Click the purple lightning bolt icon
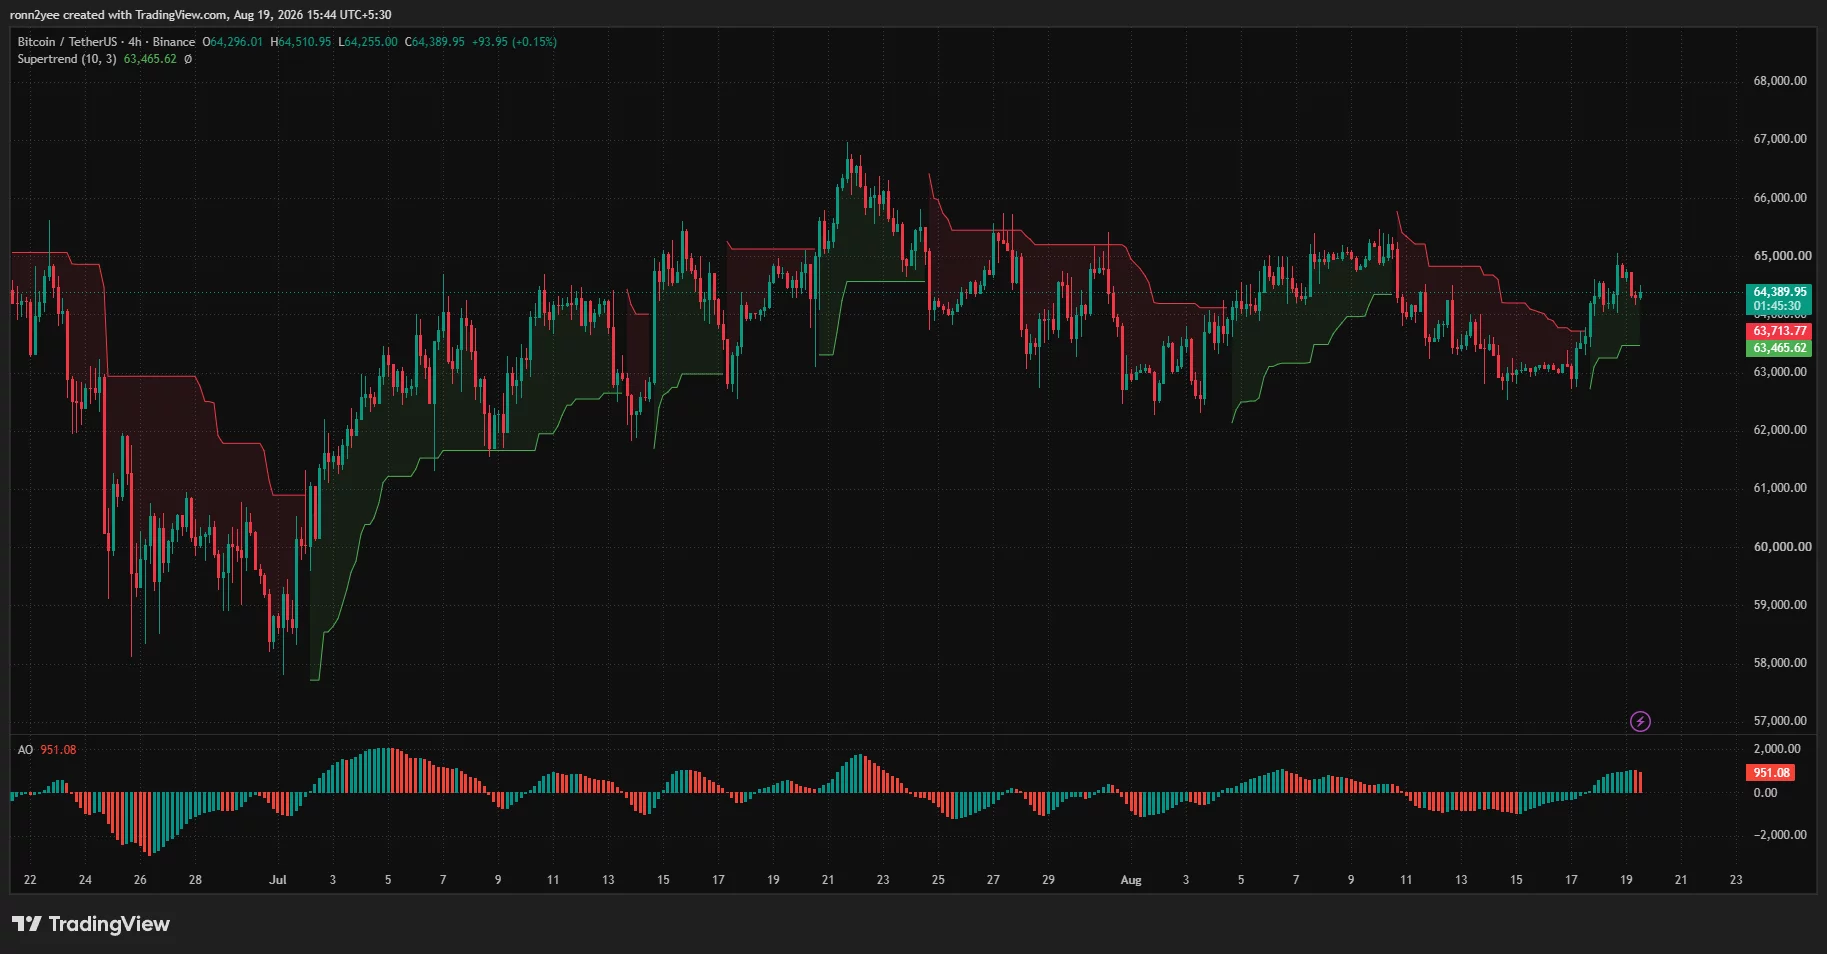The width and height of the screenshot is (1827, 954). tap(1640, 721)
